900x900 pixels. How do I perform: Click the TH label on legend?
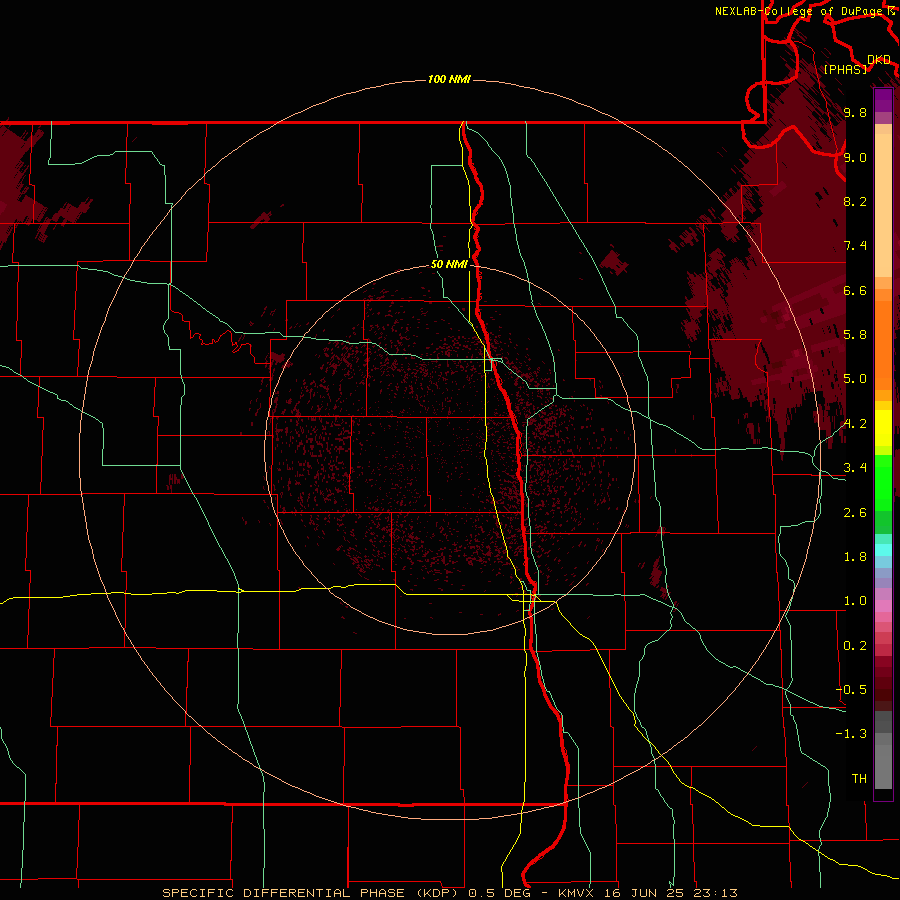click(859, 778)
